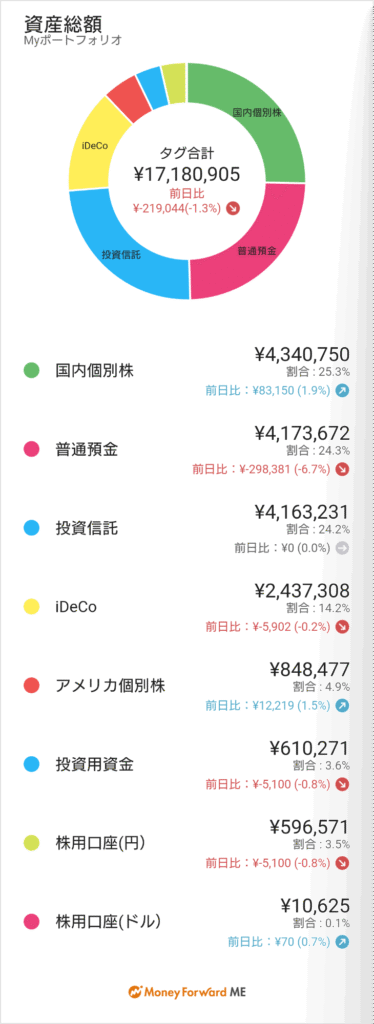Click the red down-arrow icon for 普通預金
This screenshot has width=374, height=1024.
click(342, 469)
